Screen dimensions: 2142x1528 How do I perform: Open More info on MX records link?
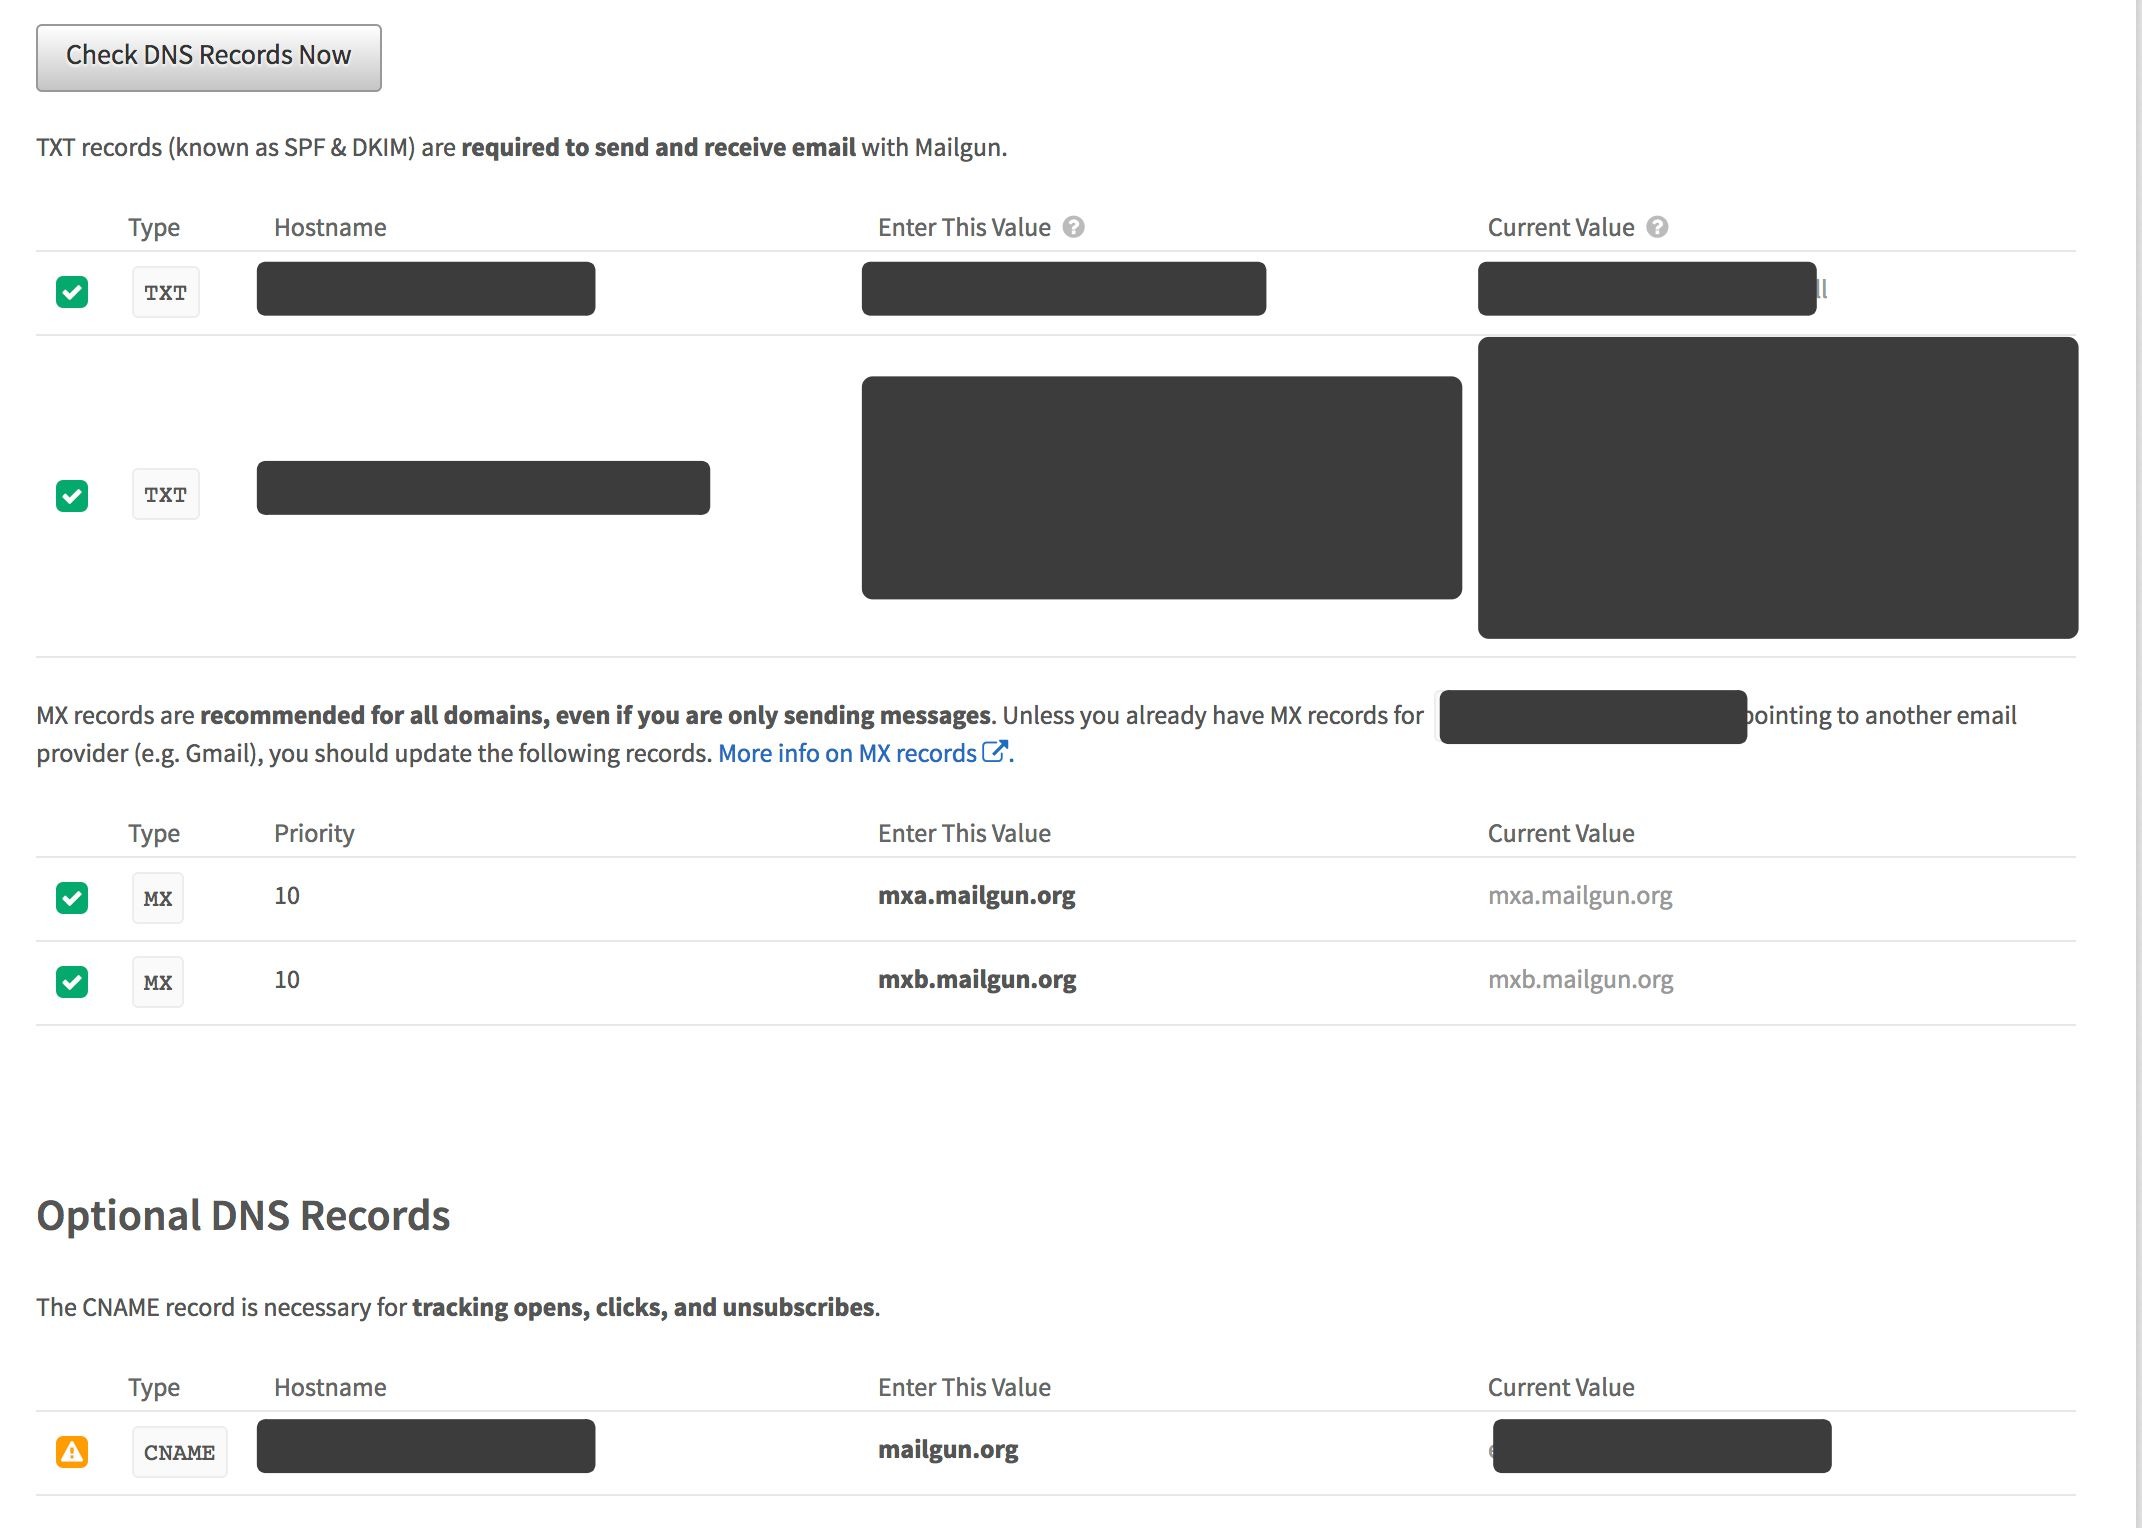[x=846, y=753]
